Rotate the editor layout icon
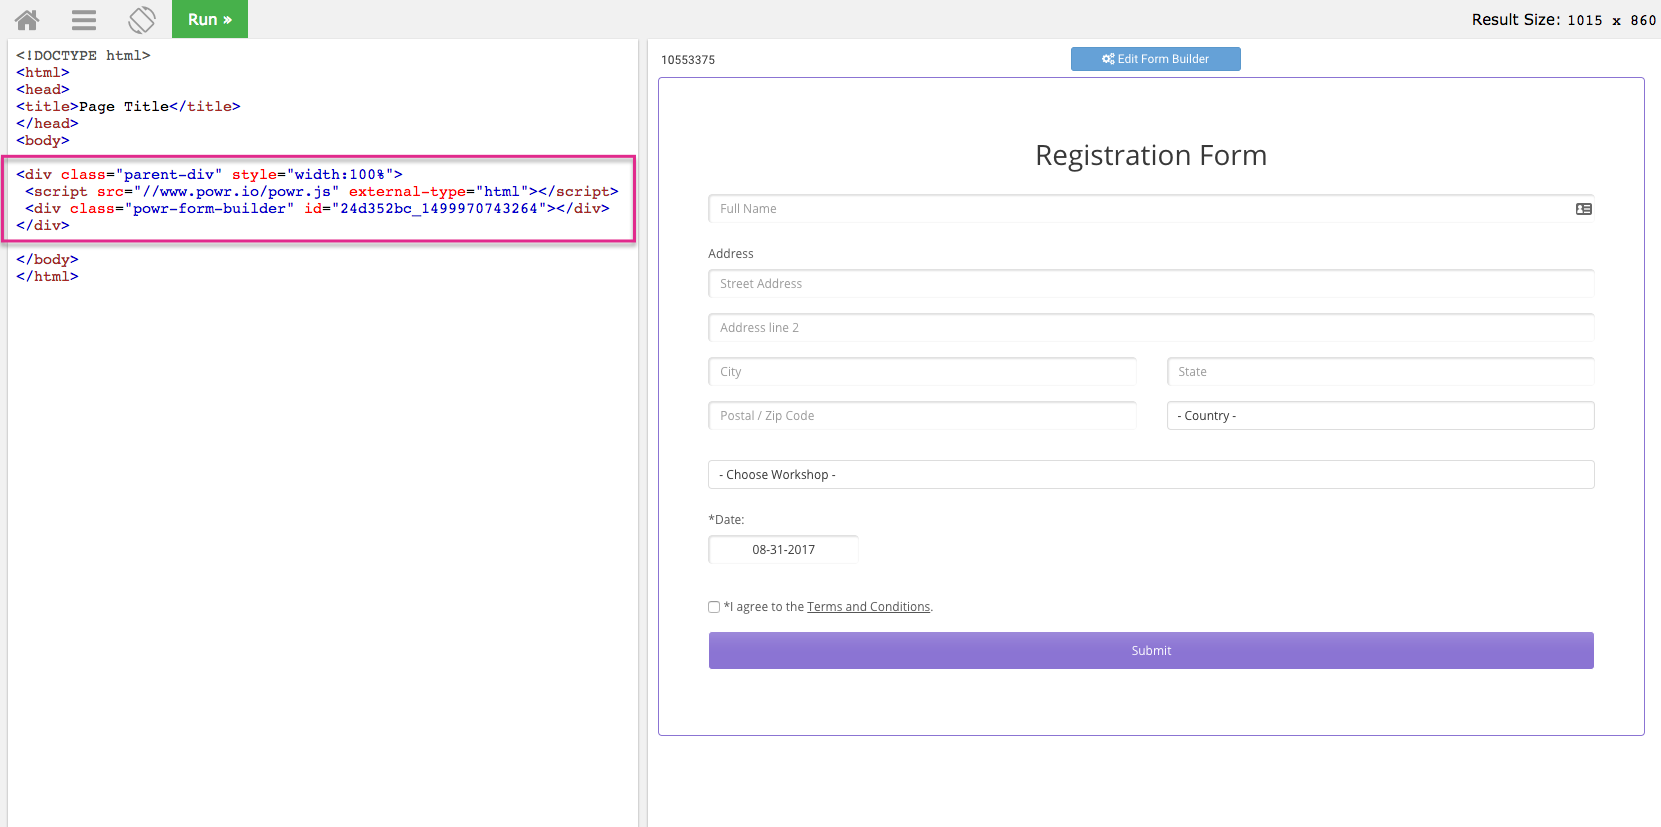This screenshot has width=1661, height=827. (x=142, y=19)
